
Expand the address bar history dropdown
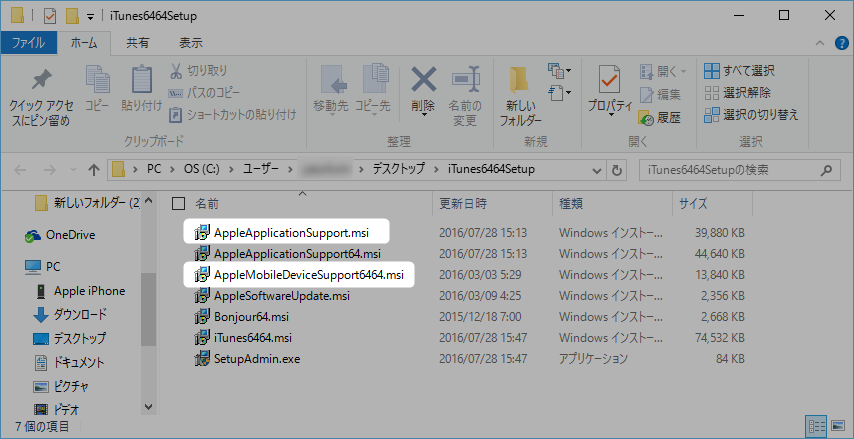(597, 170)
